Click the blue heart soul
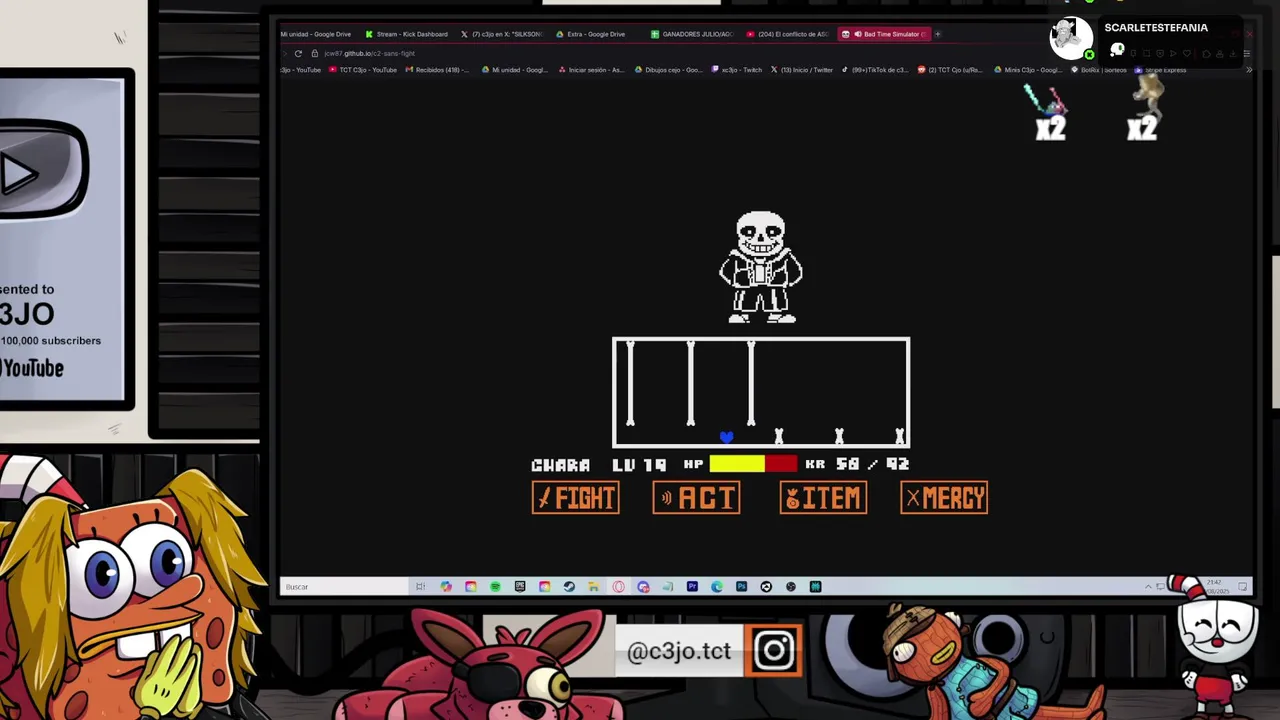 (x=727, y=437)
